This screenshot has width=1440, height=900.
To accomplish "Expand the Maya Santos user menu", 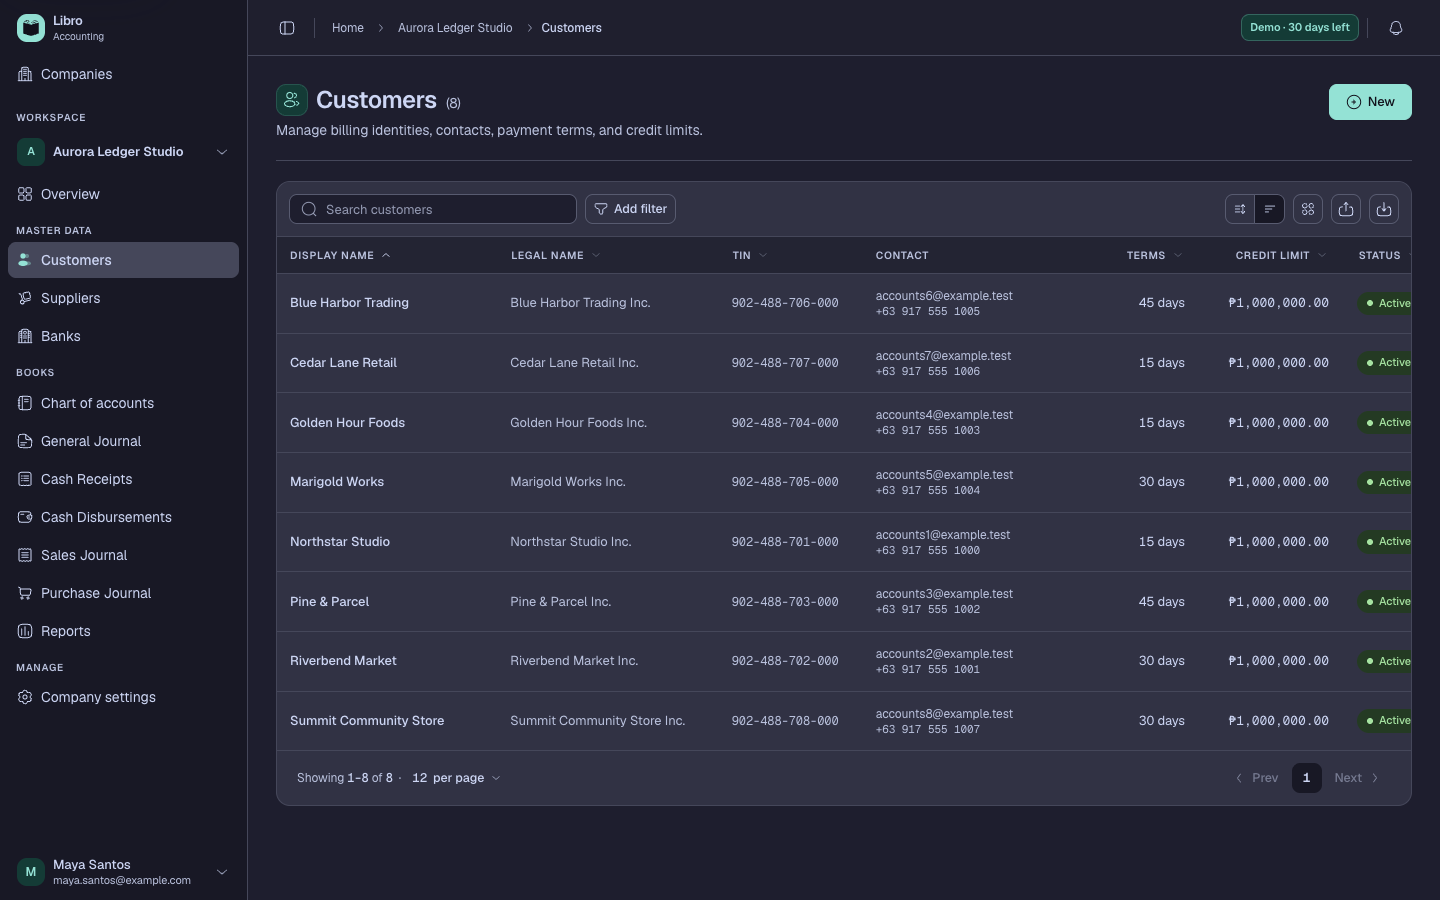I will click(124, 872).
